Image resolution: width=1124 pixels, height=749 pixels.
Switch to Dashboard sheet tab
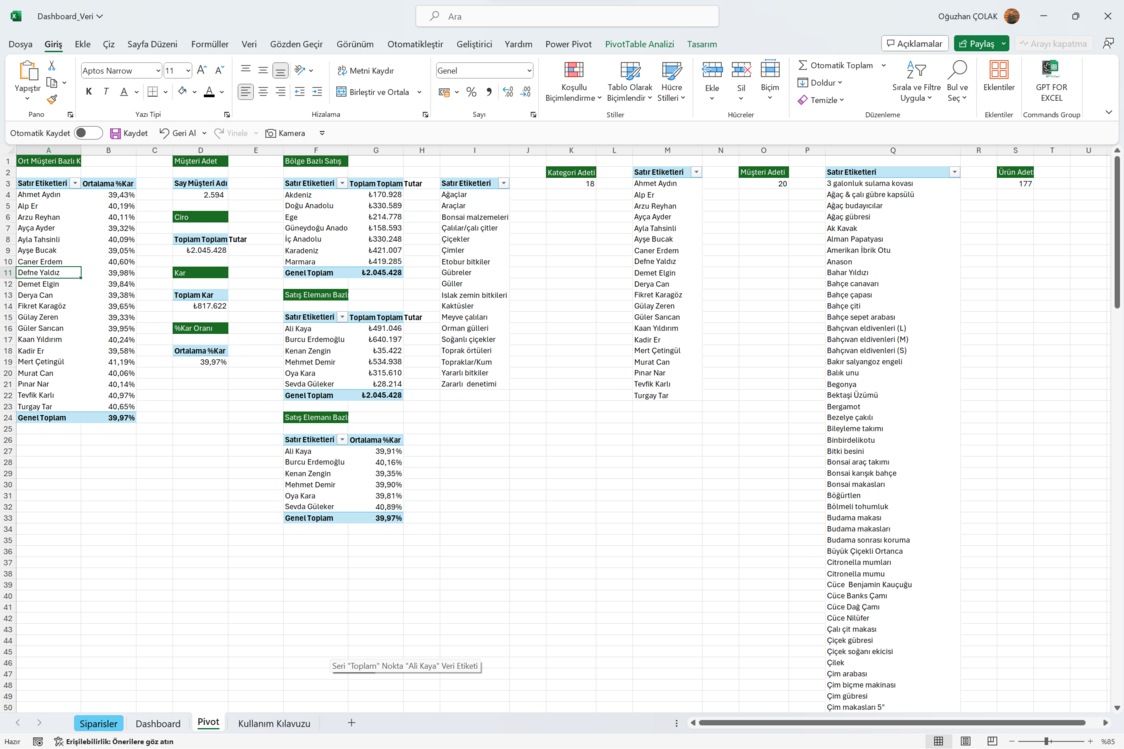(158, 723)
